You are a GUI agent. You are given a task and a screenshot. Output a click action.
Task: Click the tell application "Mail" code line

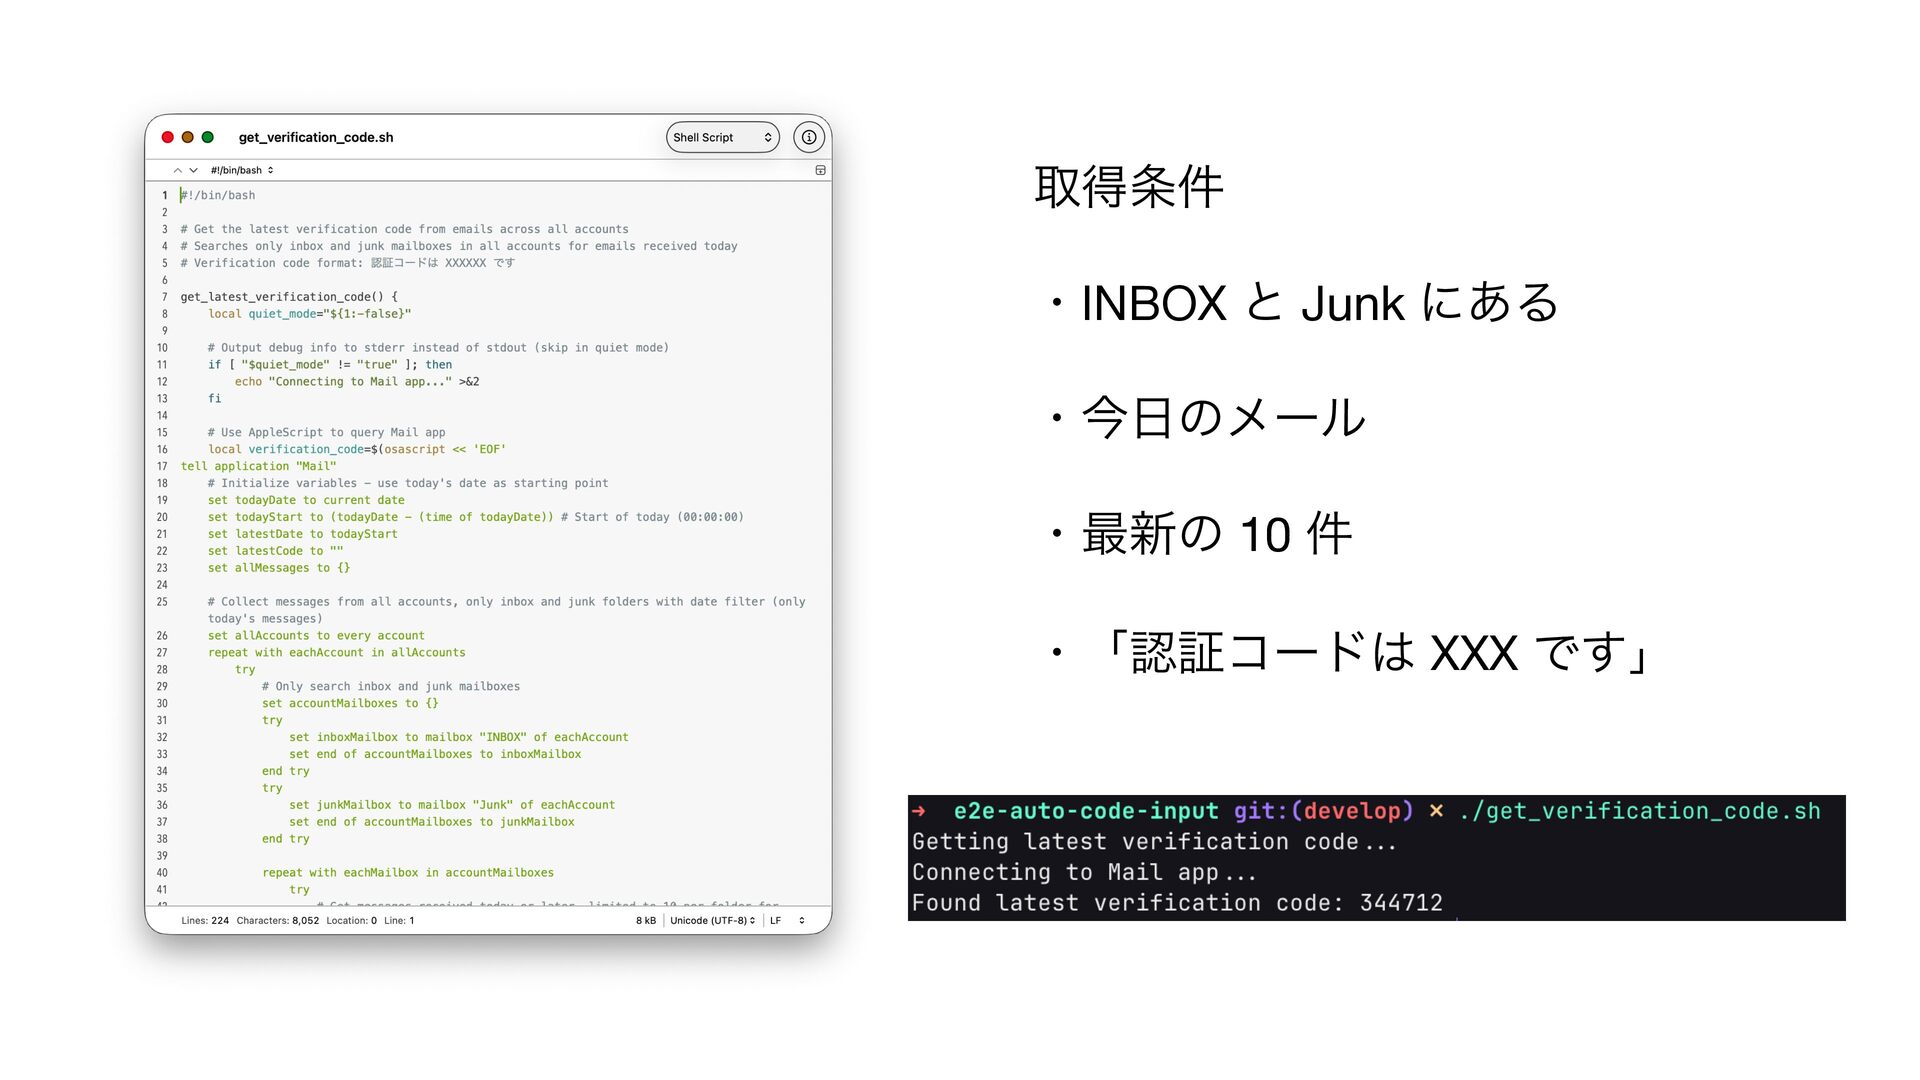[258, 467]
